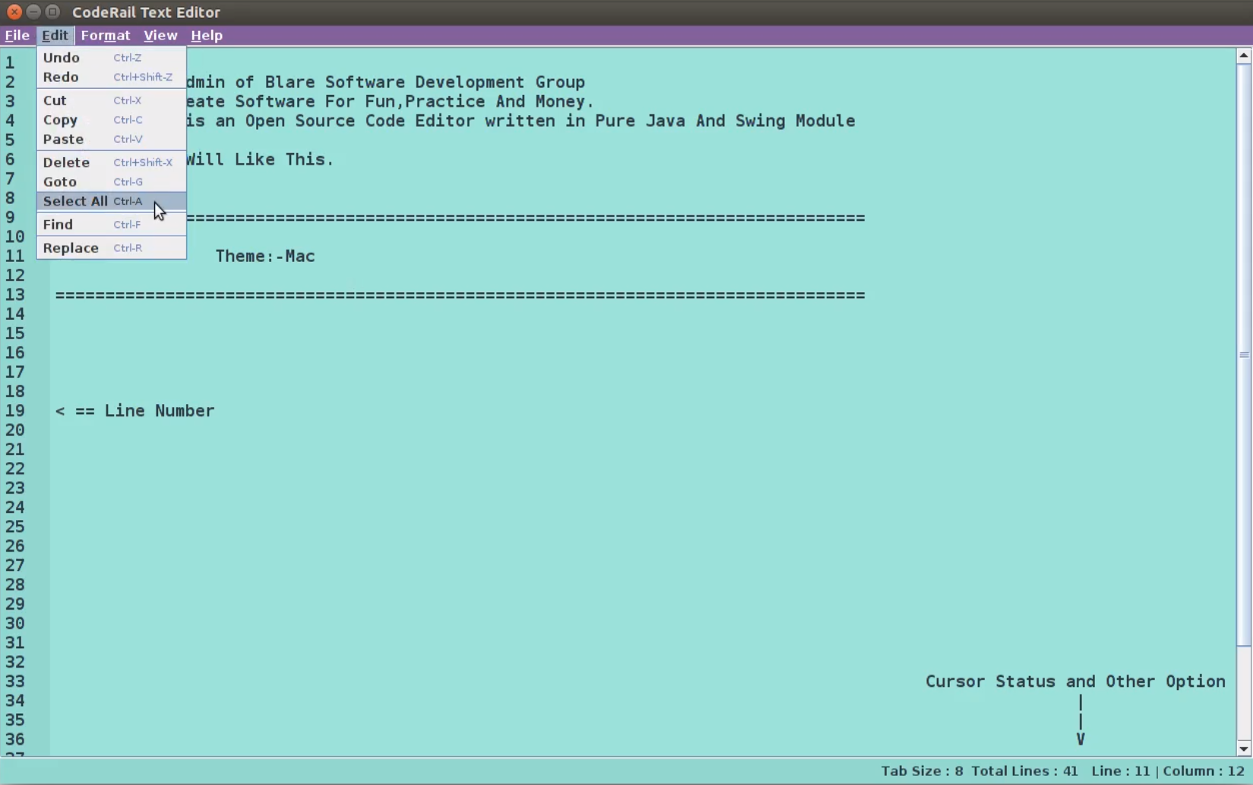Click the 'Theme:-Mac' text line
Image resolution: width=1253 pixels, height=785 pixels.
[265, 256]
